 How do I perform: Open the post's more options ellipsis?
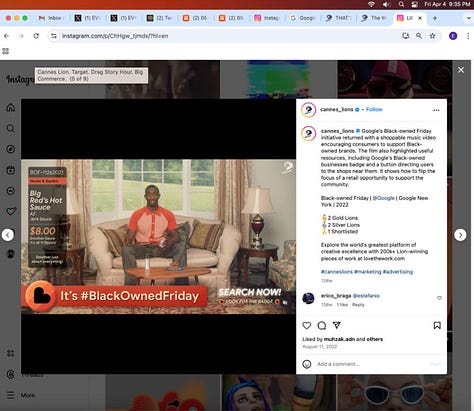[436, 110]
